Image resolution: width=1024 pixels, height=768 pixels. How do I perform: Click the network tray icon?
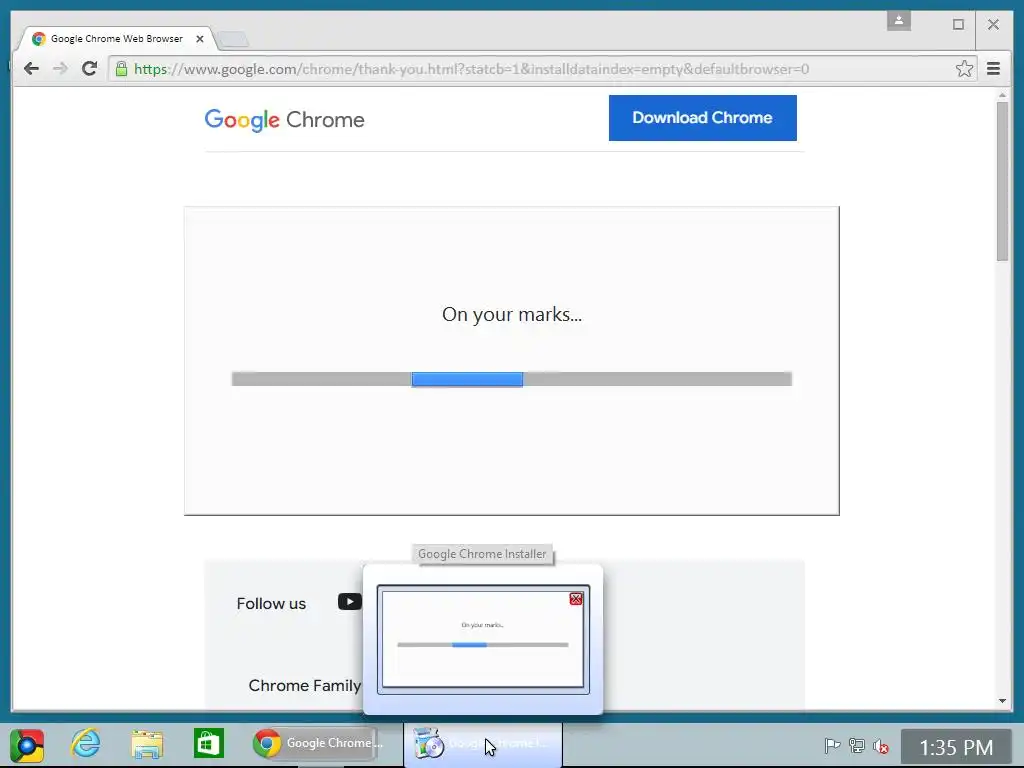point(856,745)
